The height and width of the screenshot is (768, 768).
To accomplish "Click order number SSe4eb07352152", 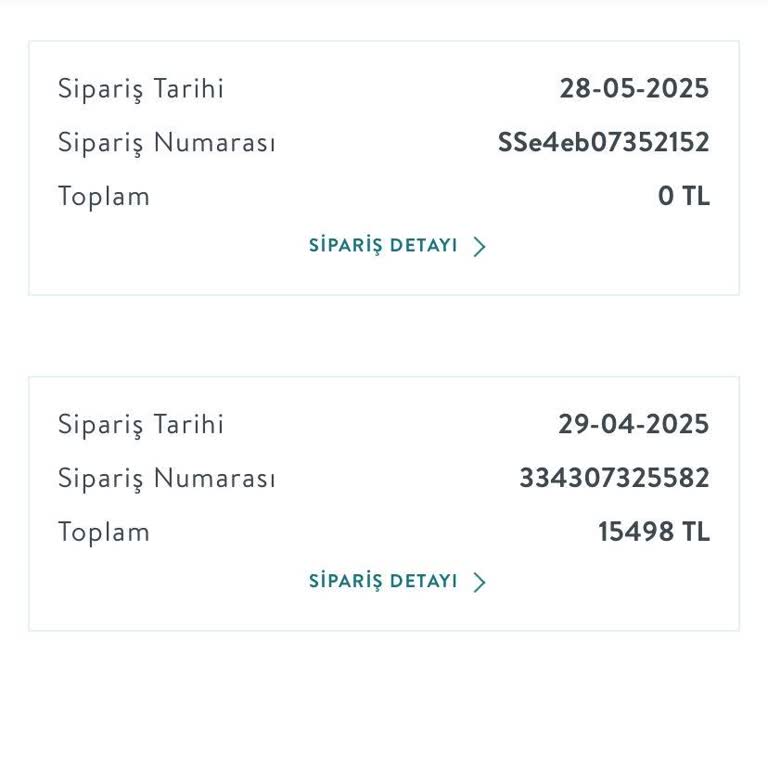I will tap(604, 143).
